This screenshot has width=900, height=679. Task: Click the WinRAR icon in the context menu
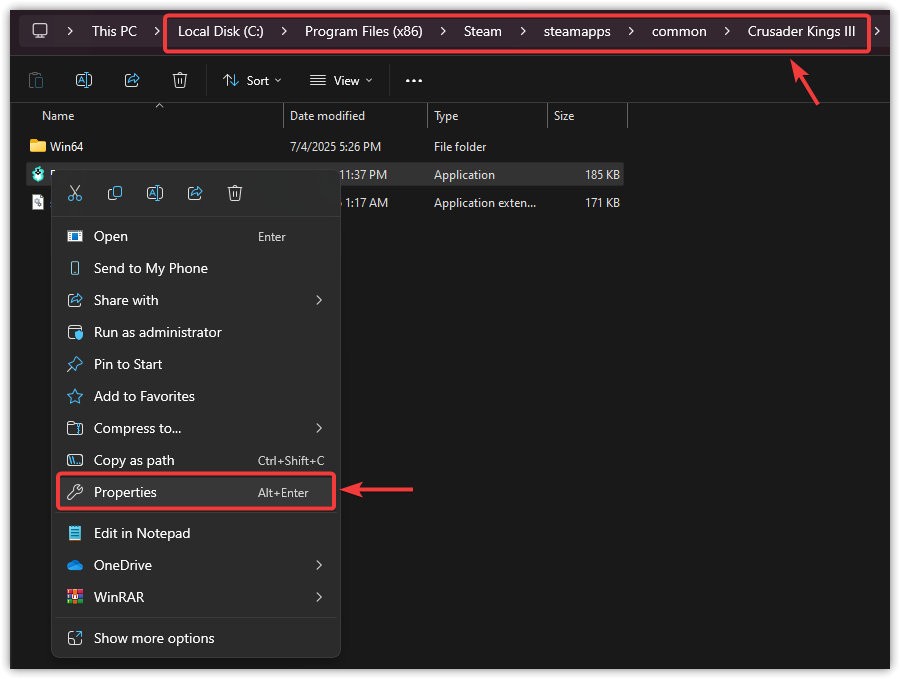pos(74,597)
